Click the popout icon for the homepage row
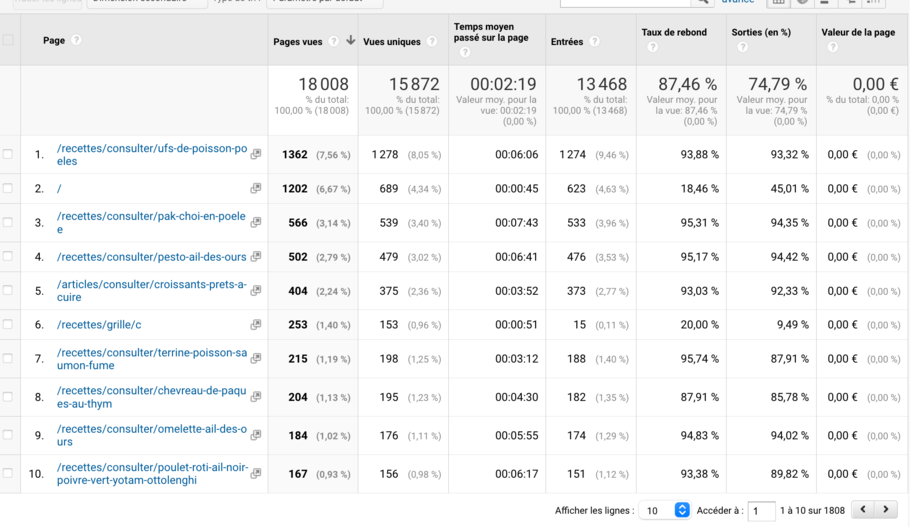This screenshot has height=527, width=910. coord(256,189)
